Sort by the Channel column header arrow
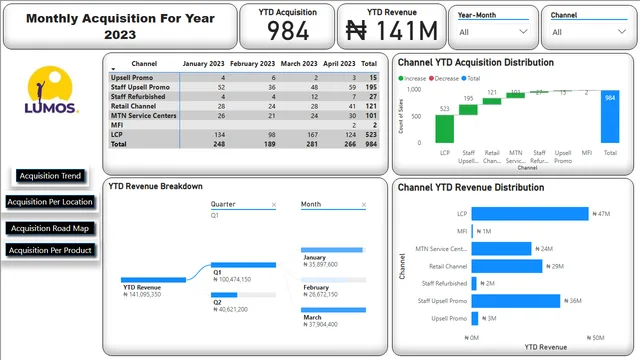 pos(113,69)
